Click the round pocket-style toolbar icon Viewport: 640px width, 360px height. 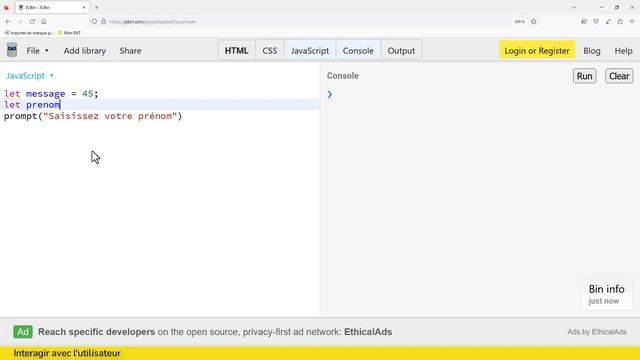[596, 22]
